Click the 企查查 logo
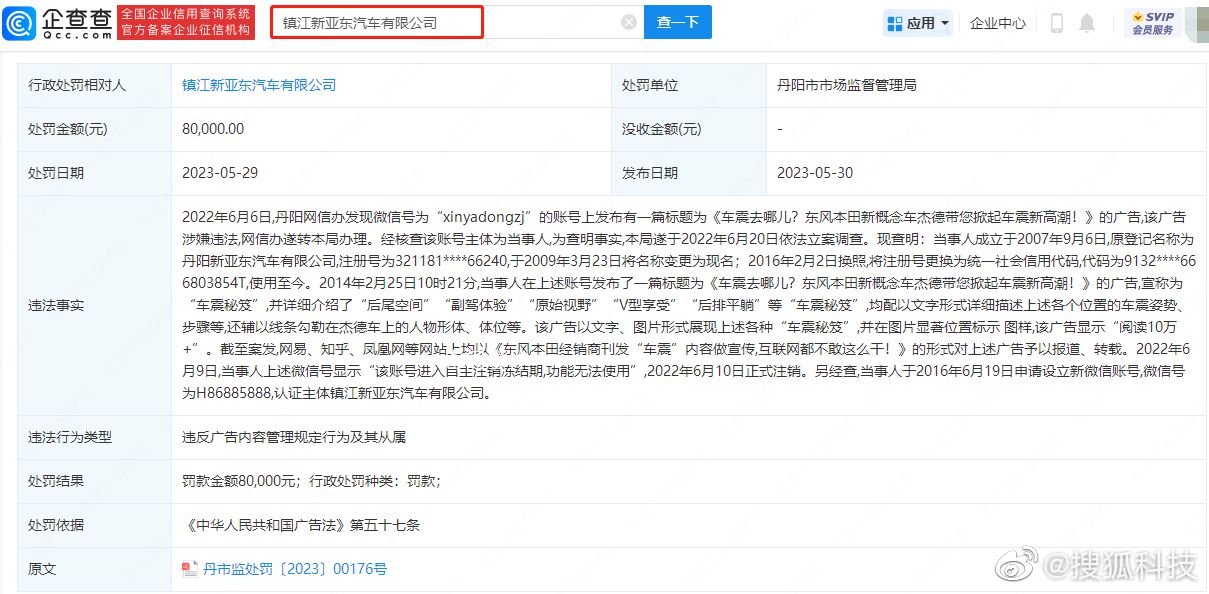This screenshot has height=594, width=1209. point(57,22)
